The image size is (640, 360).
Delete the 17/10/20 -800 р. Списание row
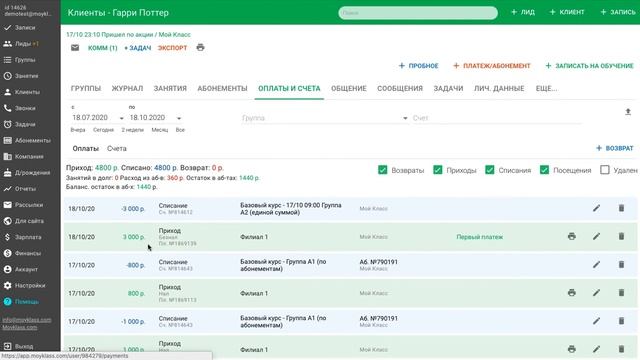pyautogui.click(x=621, y=264)
